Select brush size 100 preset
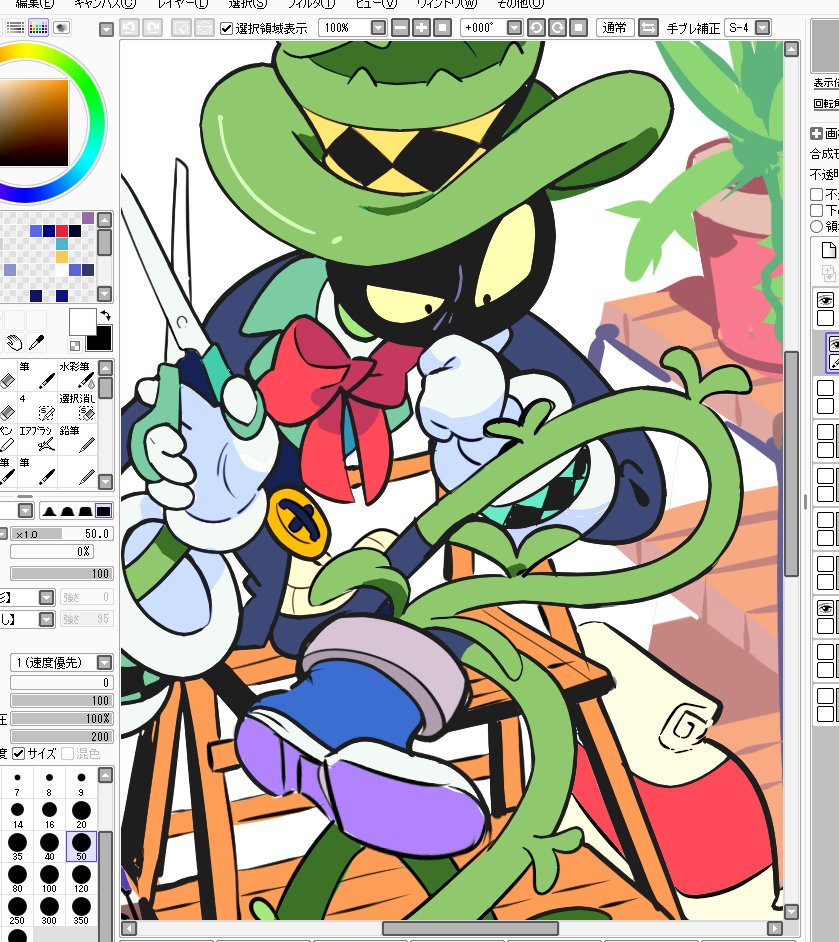Viewport: 839px width, 942px height. (x=49, y=878)
